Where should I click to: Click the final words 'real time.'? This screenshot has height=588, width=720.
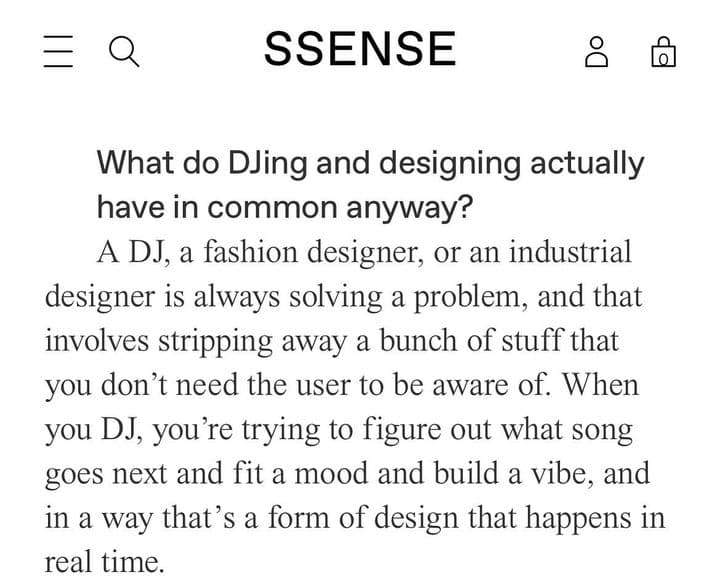click(103, 561)
